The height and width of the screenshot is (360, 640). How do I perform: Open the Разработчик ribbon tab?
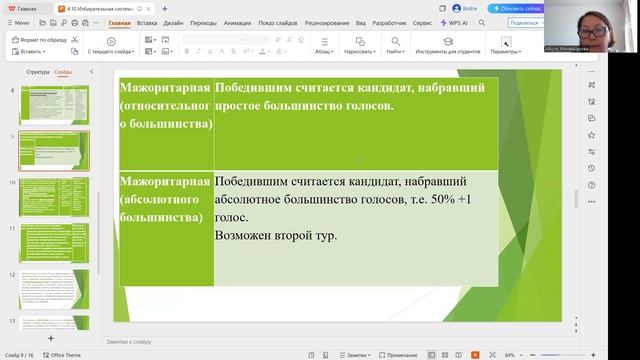click(x=389, y=23)
